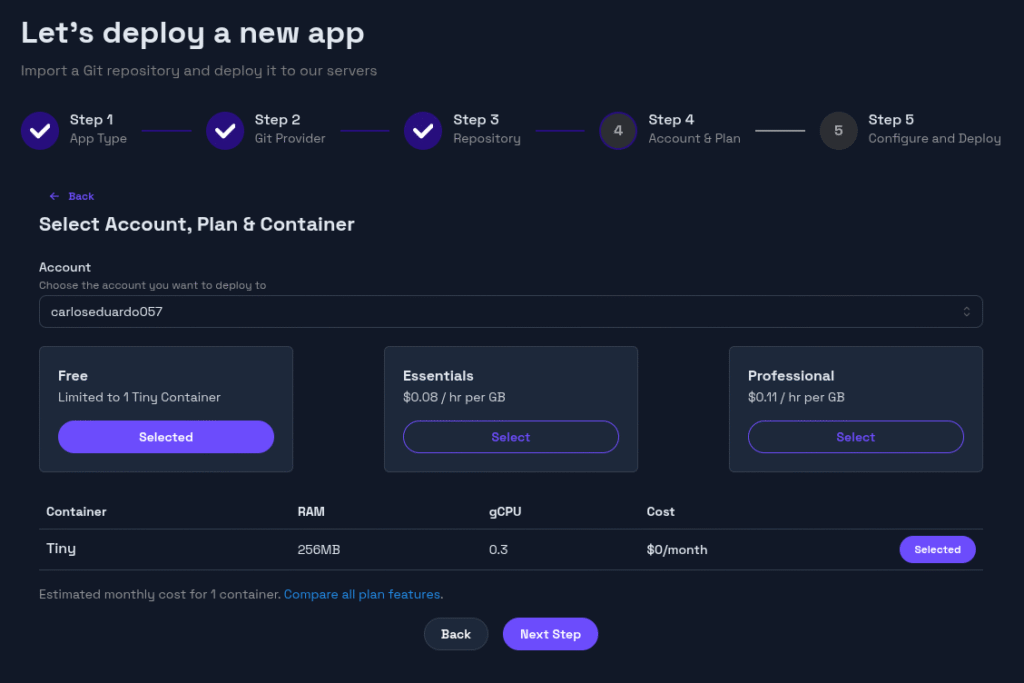Select the Essentials plan
Viewport: 1024px width, 683px height.
[511, 437]
